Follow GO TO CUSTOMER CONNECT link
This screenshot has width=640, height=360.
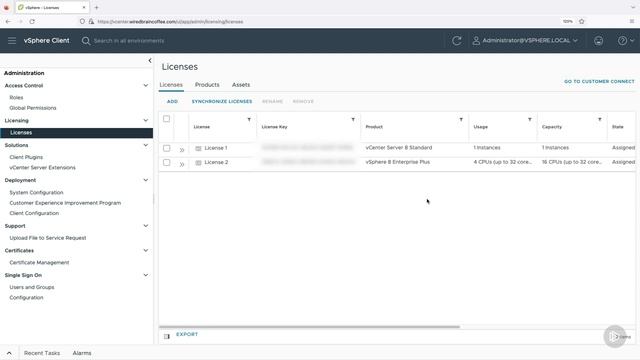(599, 82)
